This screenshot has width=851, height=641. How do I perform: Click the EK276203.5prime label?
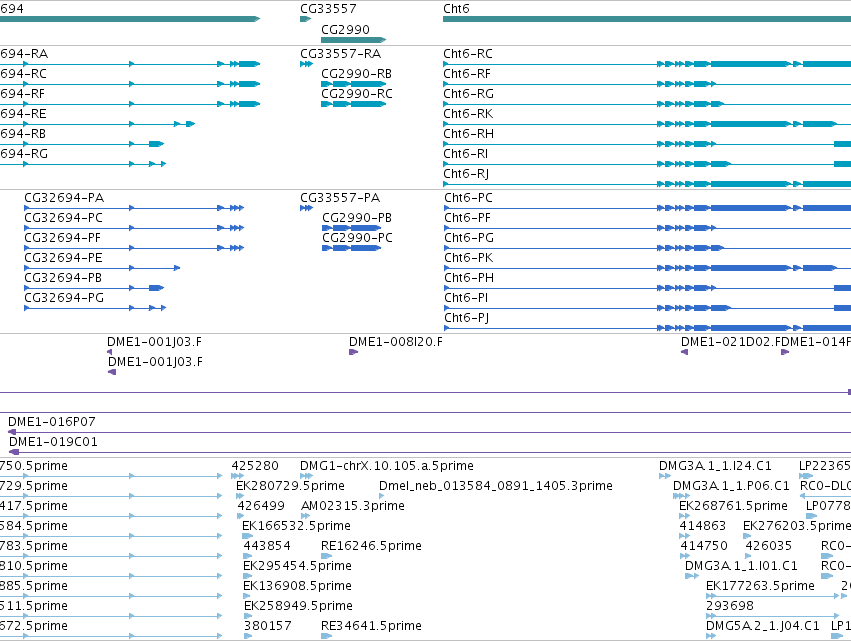797,526
